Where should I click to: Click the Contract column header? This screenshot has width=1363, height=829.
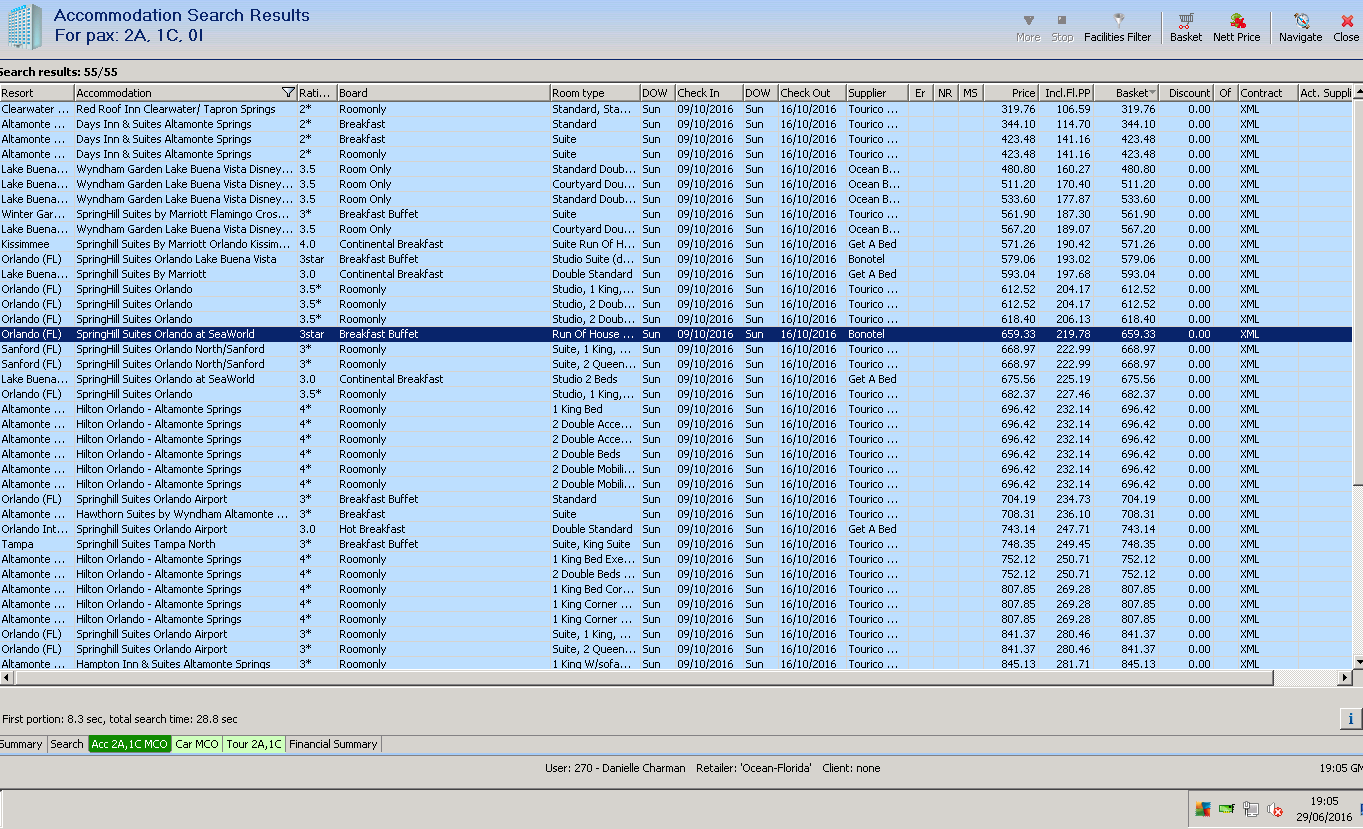point(1267,93)
